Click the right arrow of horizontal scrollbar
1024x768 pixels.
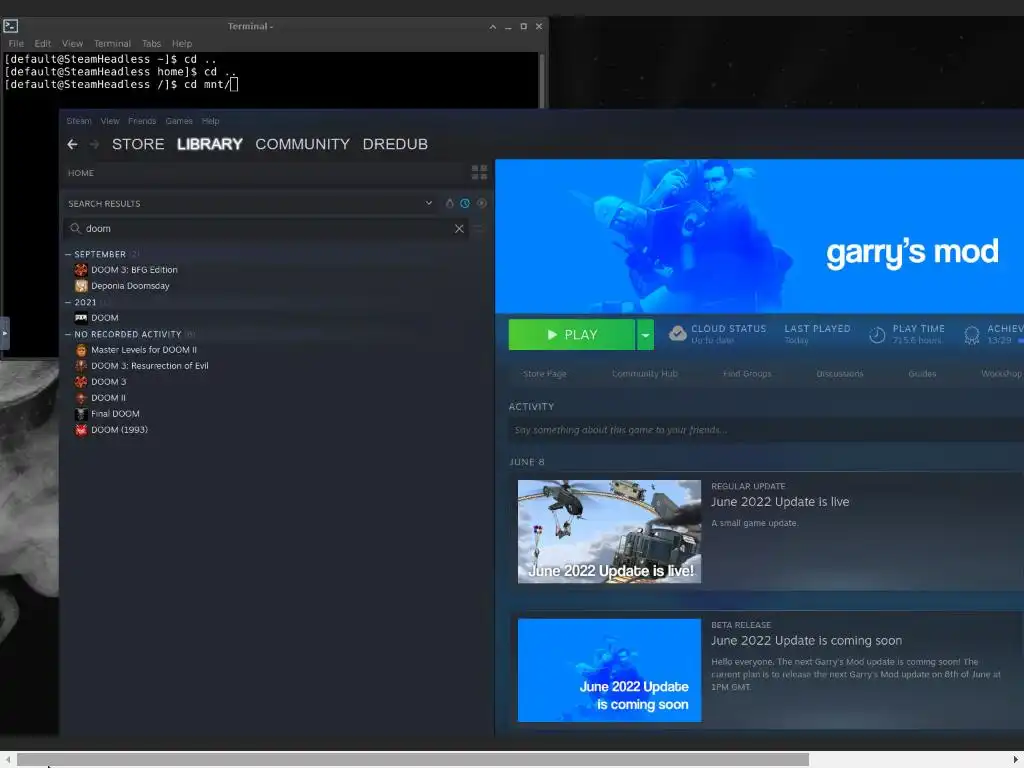coord(1016,760)
